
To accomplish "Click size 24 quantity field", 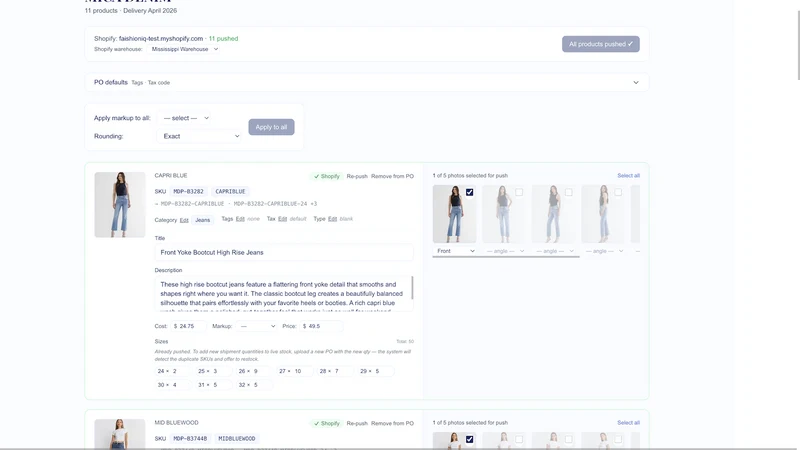I will [172, 371].
